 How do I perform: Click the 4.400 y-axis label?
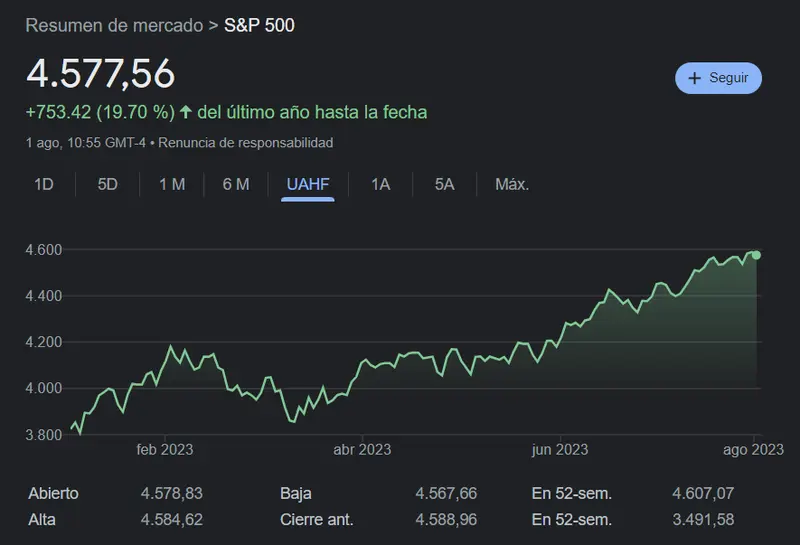[x=44, y=295]
